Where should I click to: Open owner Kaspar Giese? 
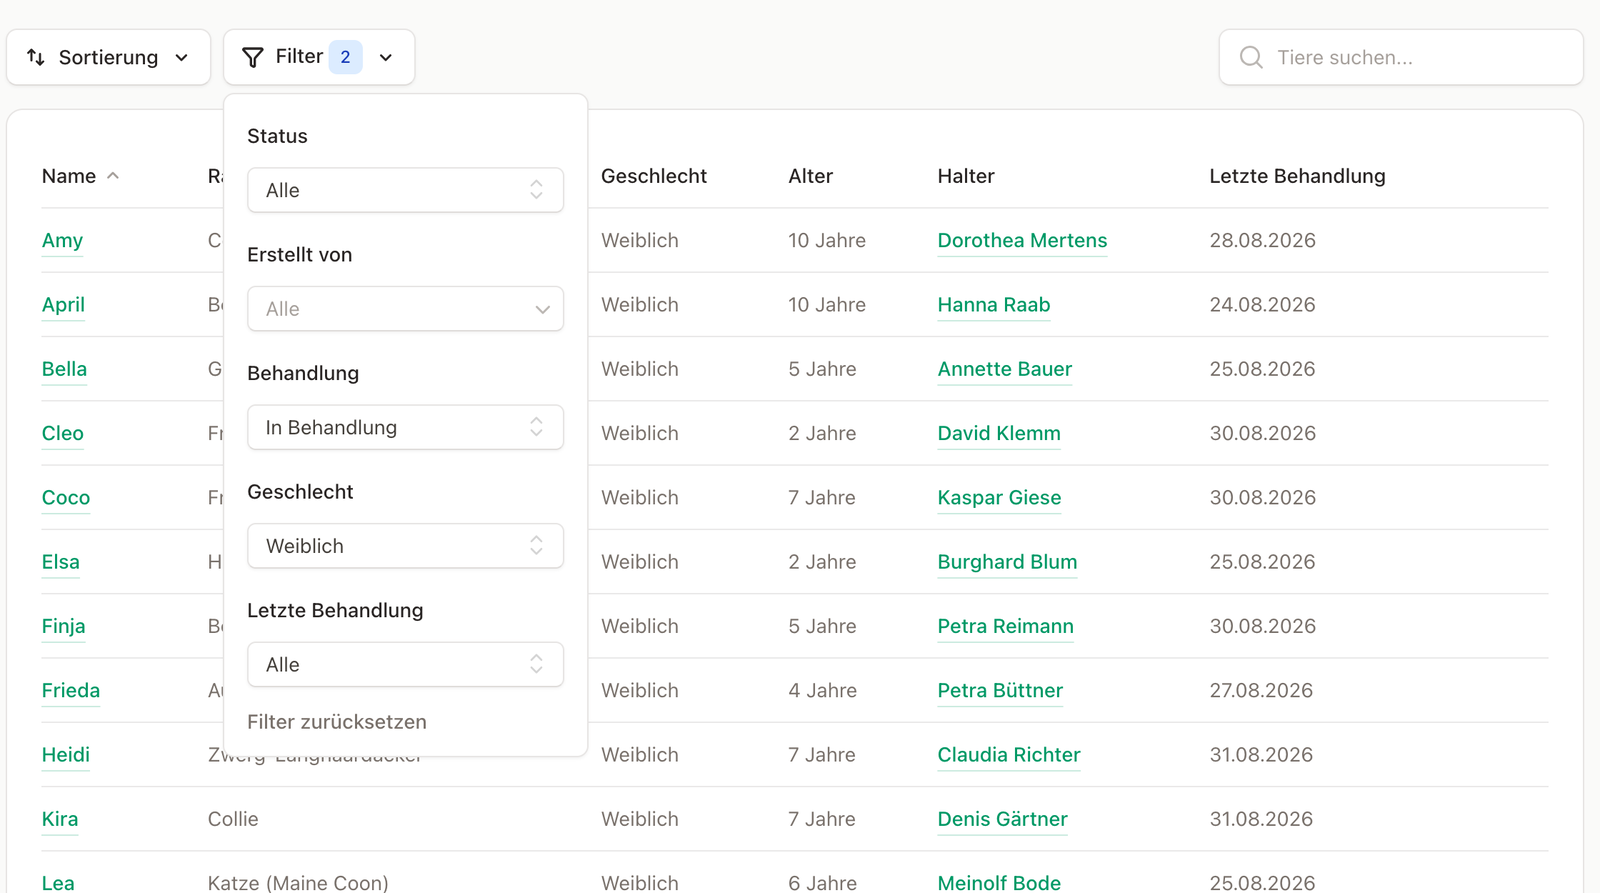point(1000,498)
